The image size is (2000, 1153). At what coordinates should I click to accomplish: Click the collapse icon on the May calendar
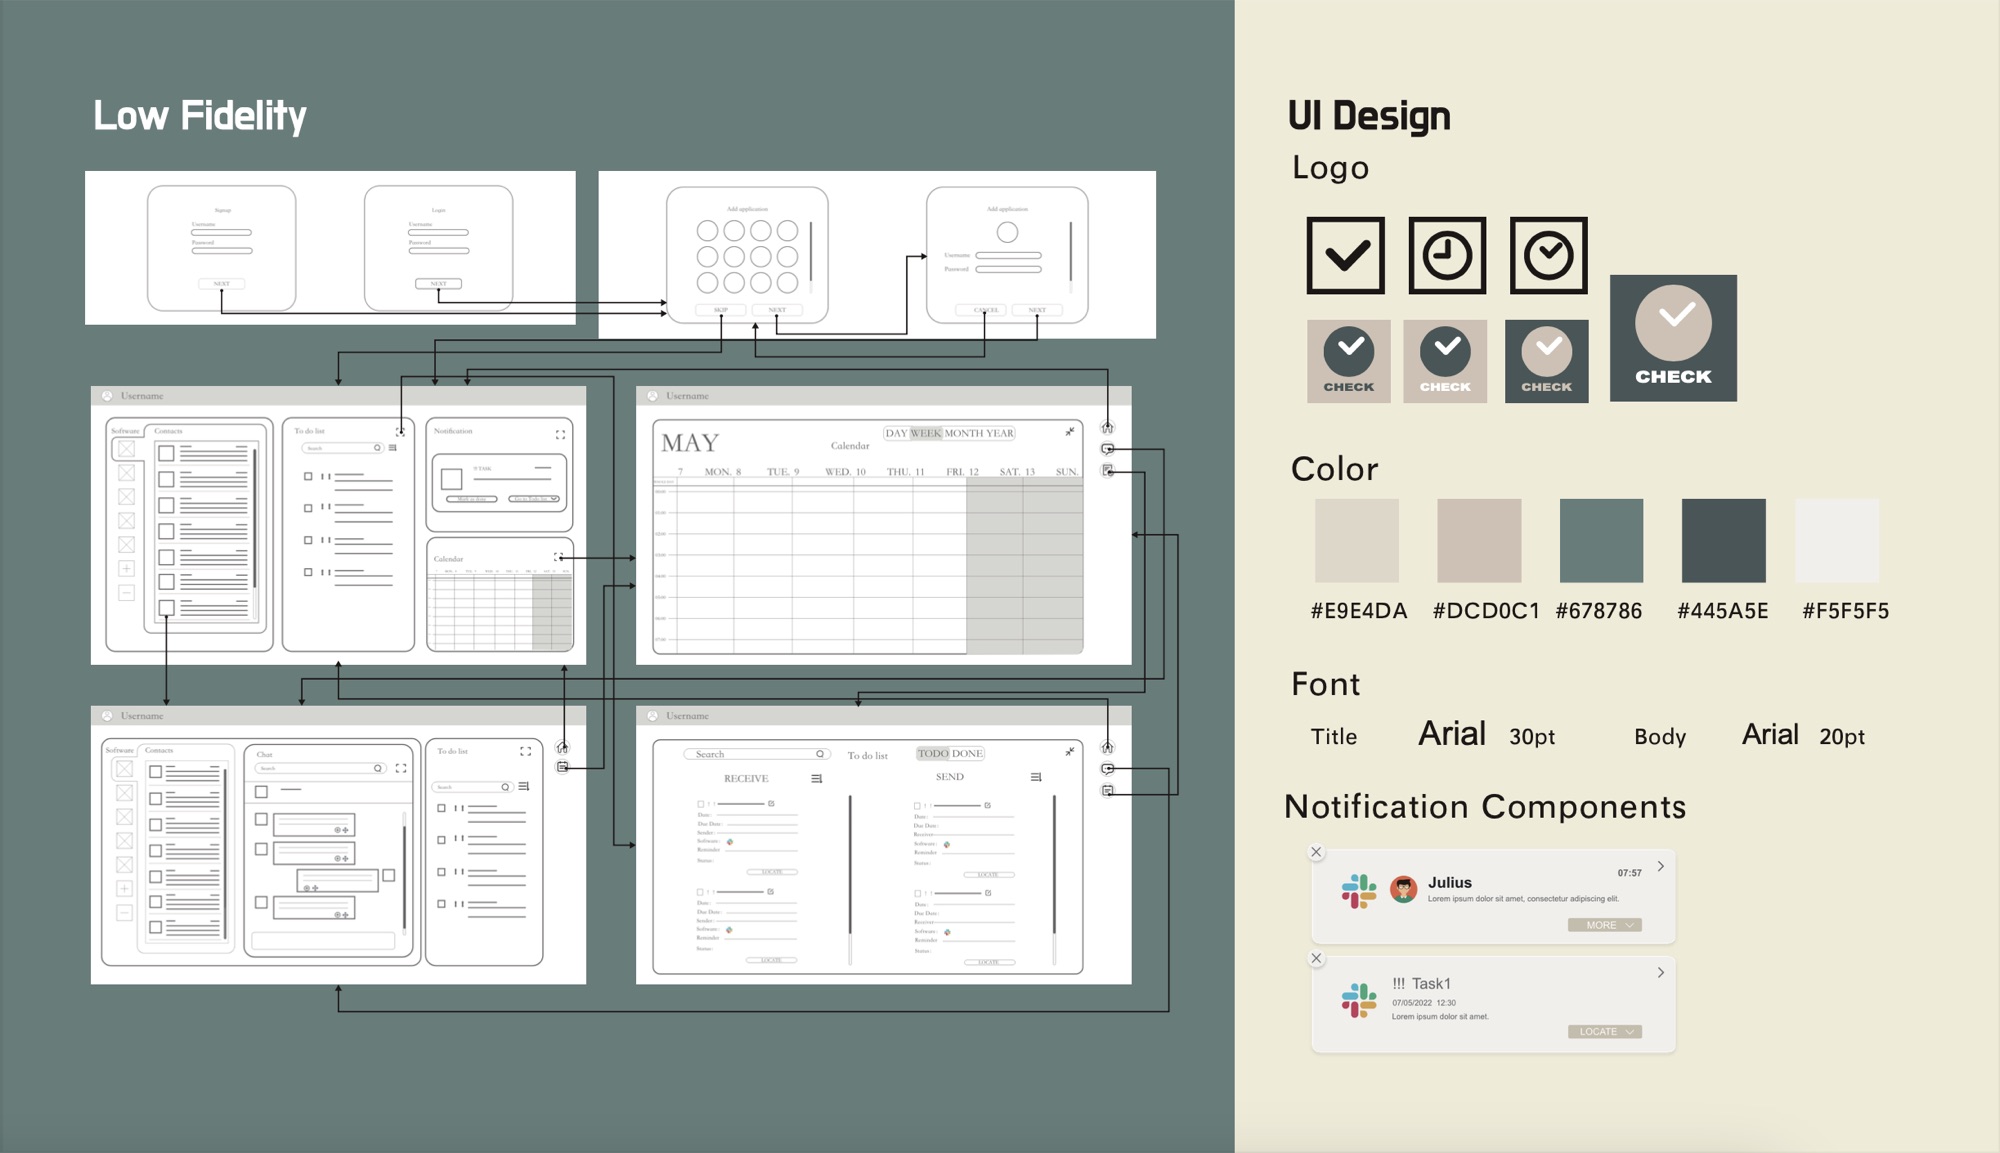click(1070, 432)
